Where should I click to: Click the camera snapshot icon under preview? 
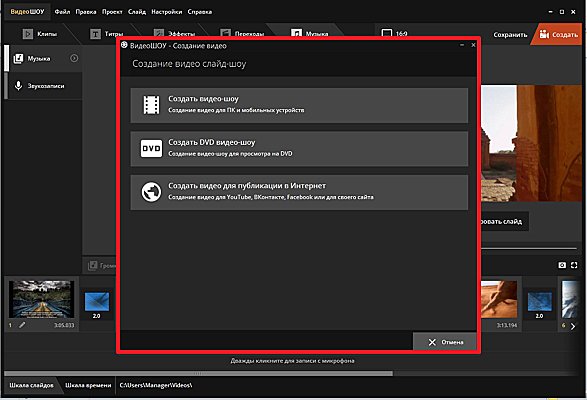click(x=562, y=265)
